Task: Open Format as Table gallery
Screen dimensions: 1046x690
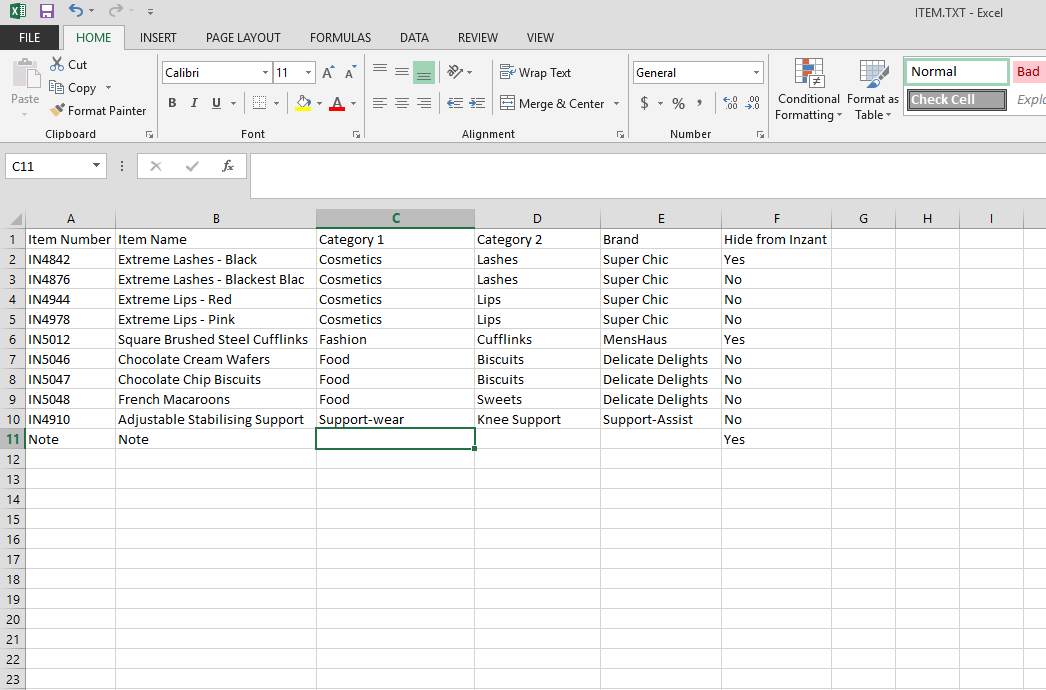Action: (873, 89)
